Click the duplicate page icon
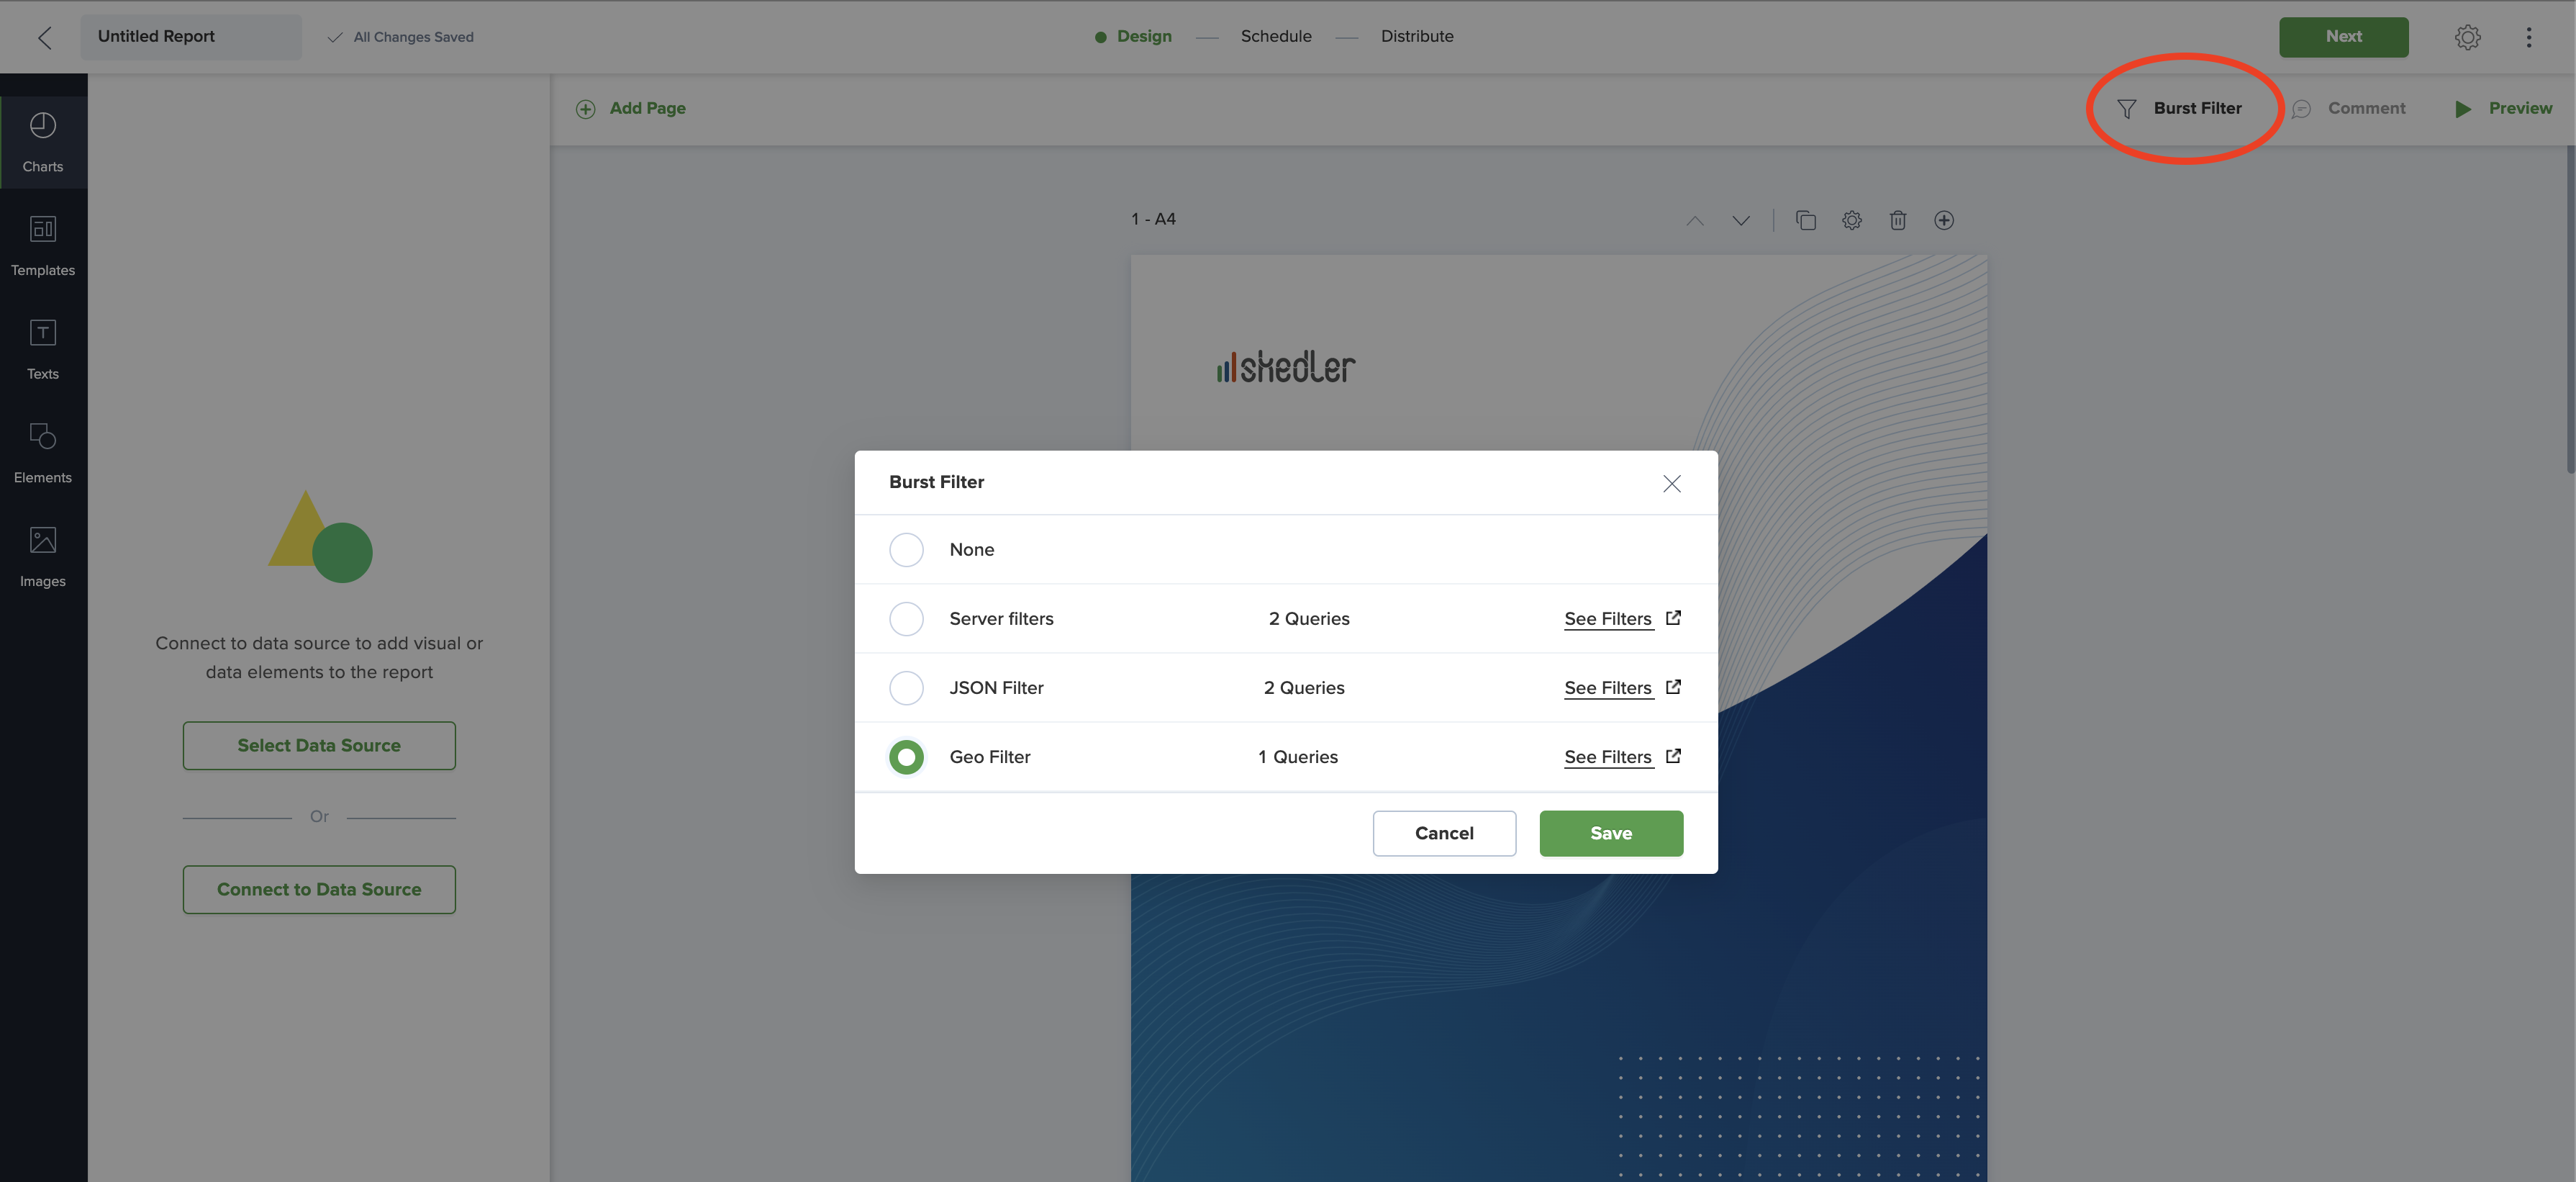2576x1182 pixels. pyautogui.click(x=1805, y=220)
